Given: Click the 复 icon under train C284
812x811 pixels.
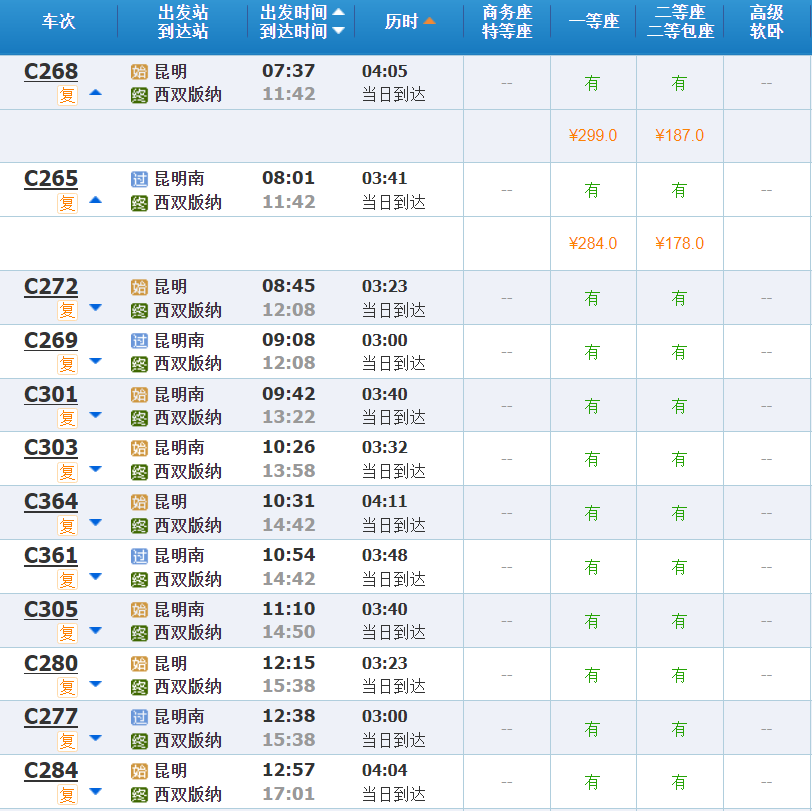Looking at the screenshot, I should 67,795.
